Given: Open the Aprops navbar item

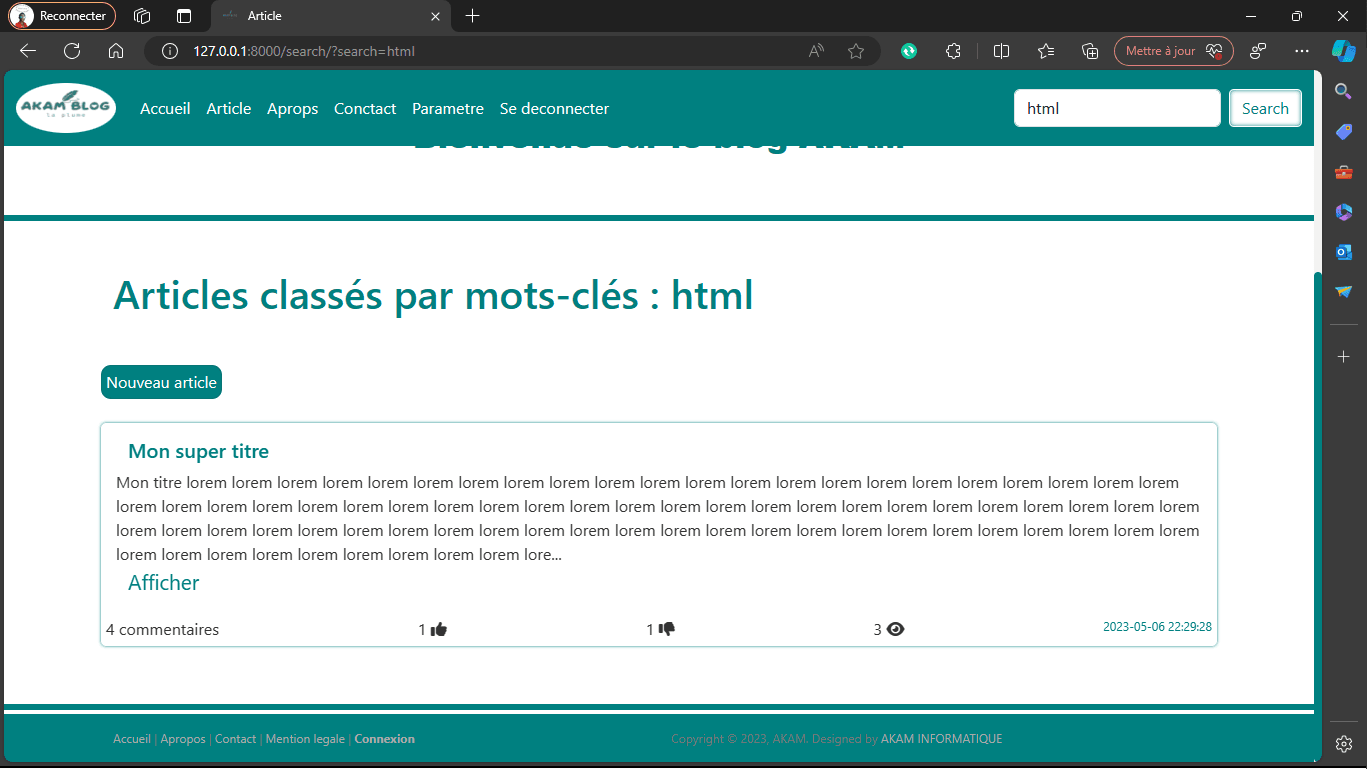Looking at the screenshot, I should coord(293,108).
